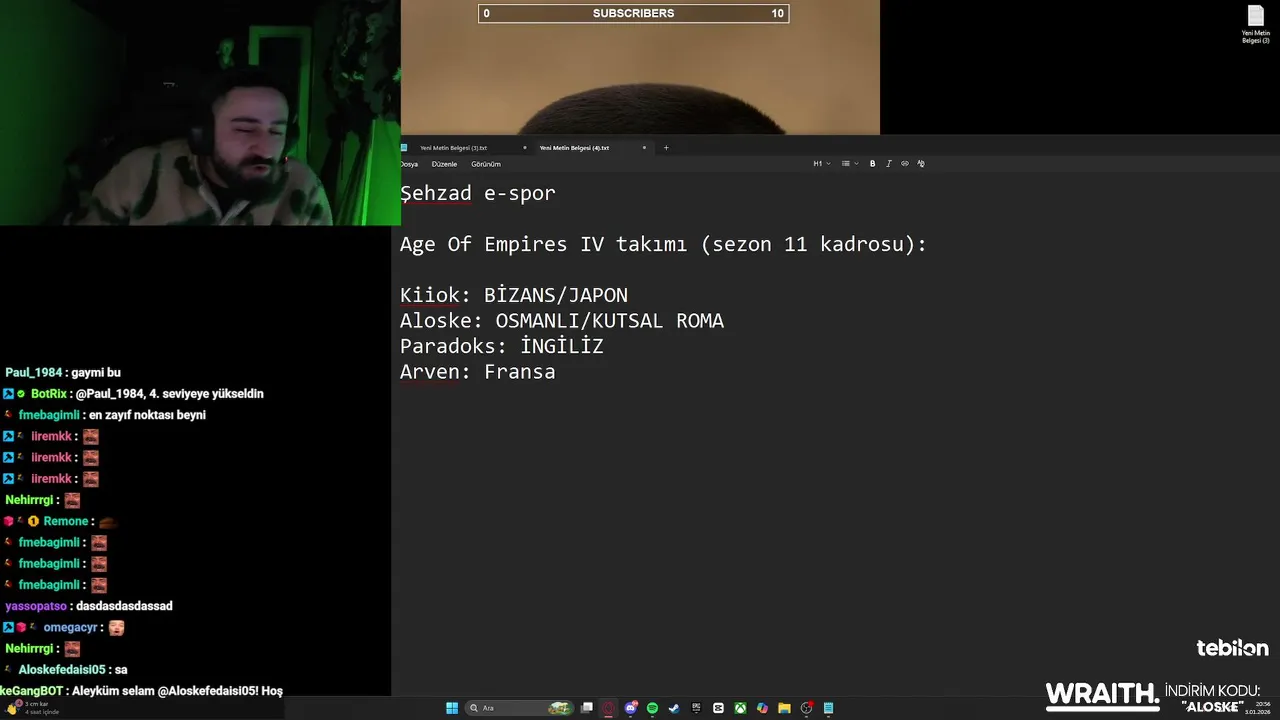Open File Explorer from the taskbar
This screenshot has width=1280, height=720.
click(784, 708)
